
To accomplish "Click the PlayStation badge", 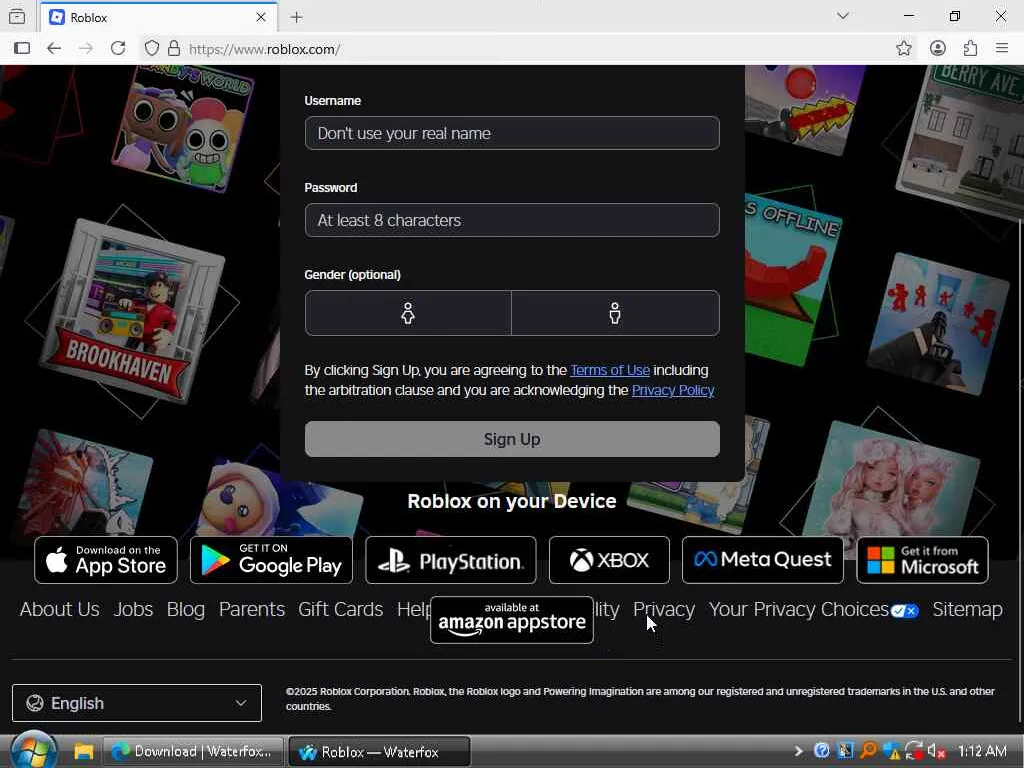I will click(x=451, y=560).
